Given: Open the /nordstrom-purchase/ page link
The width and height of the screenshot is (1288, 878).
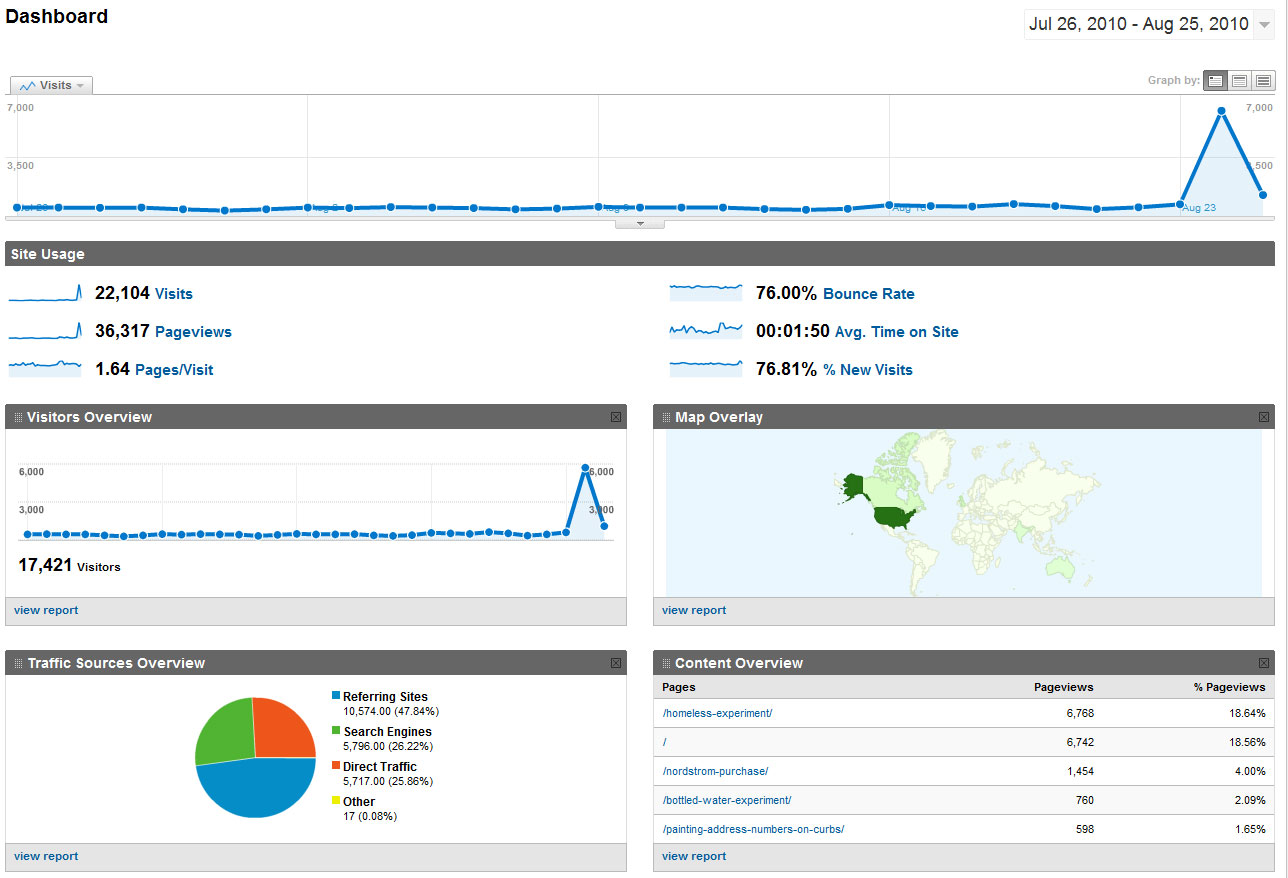Looking at the screenshot, I should click(x=715, y=771).
